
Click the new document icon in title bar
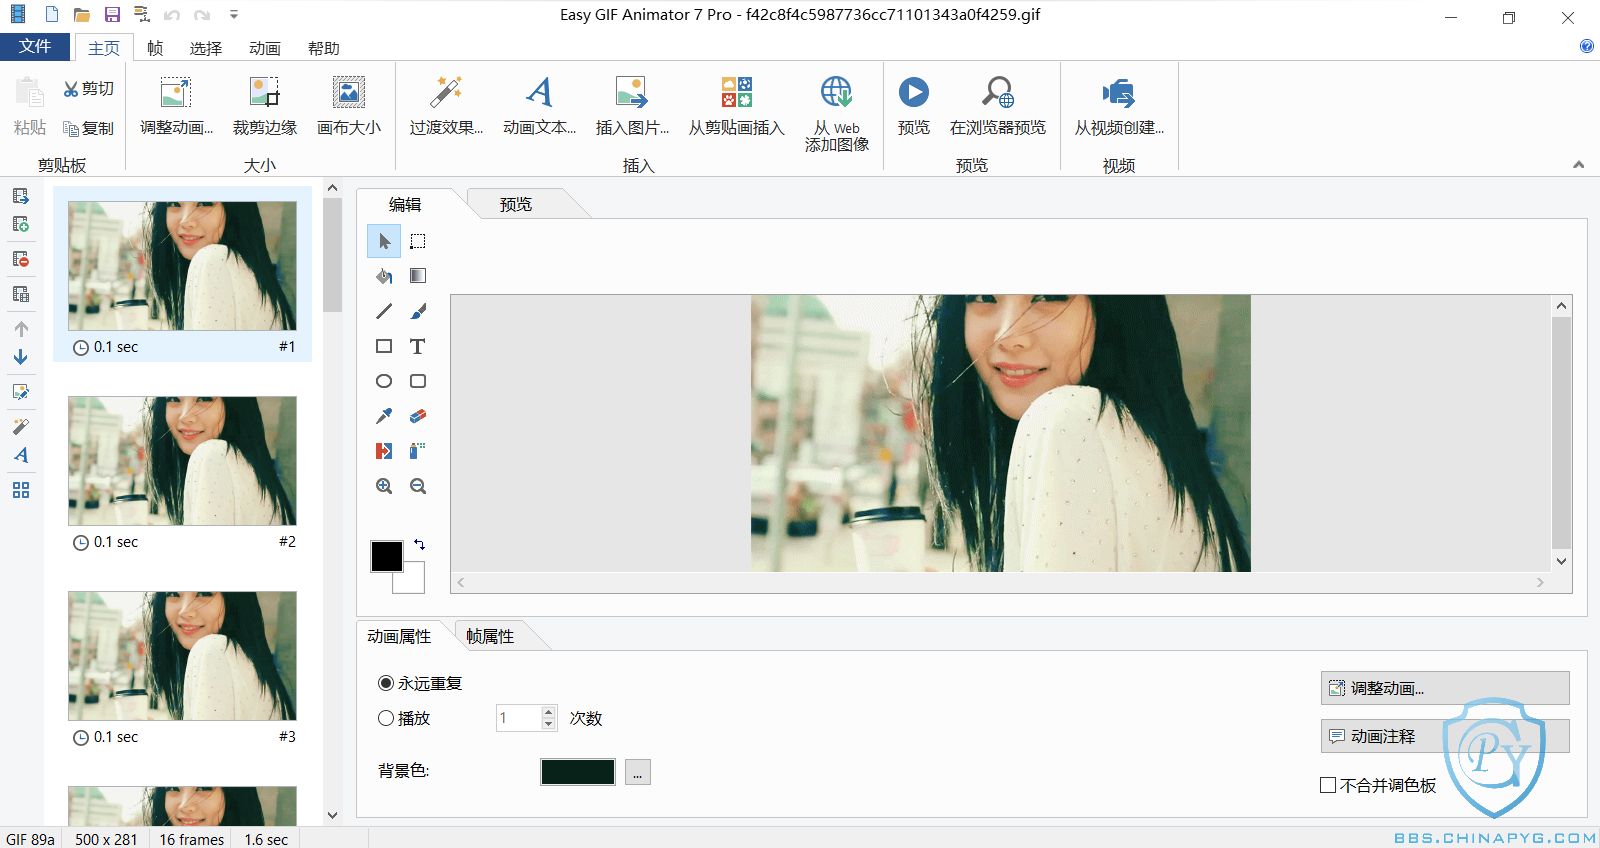pos(52,15)
